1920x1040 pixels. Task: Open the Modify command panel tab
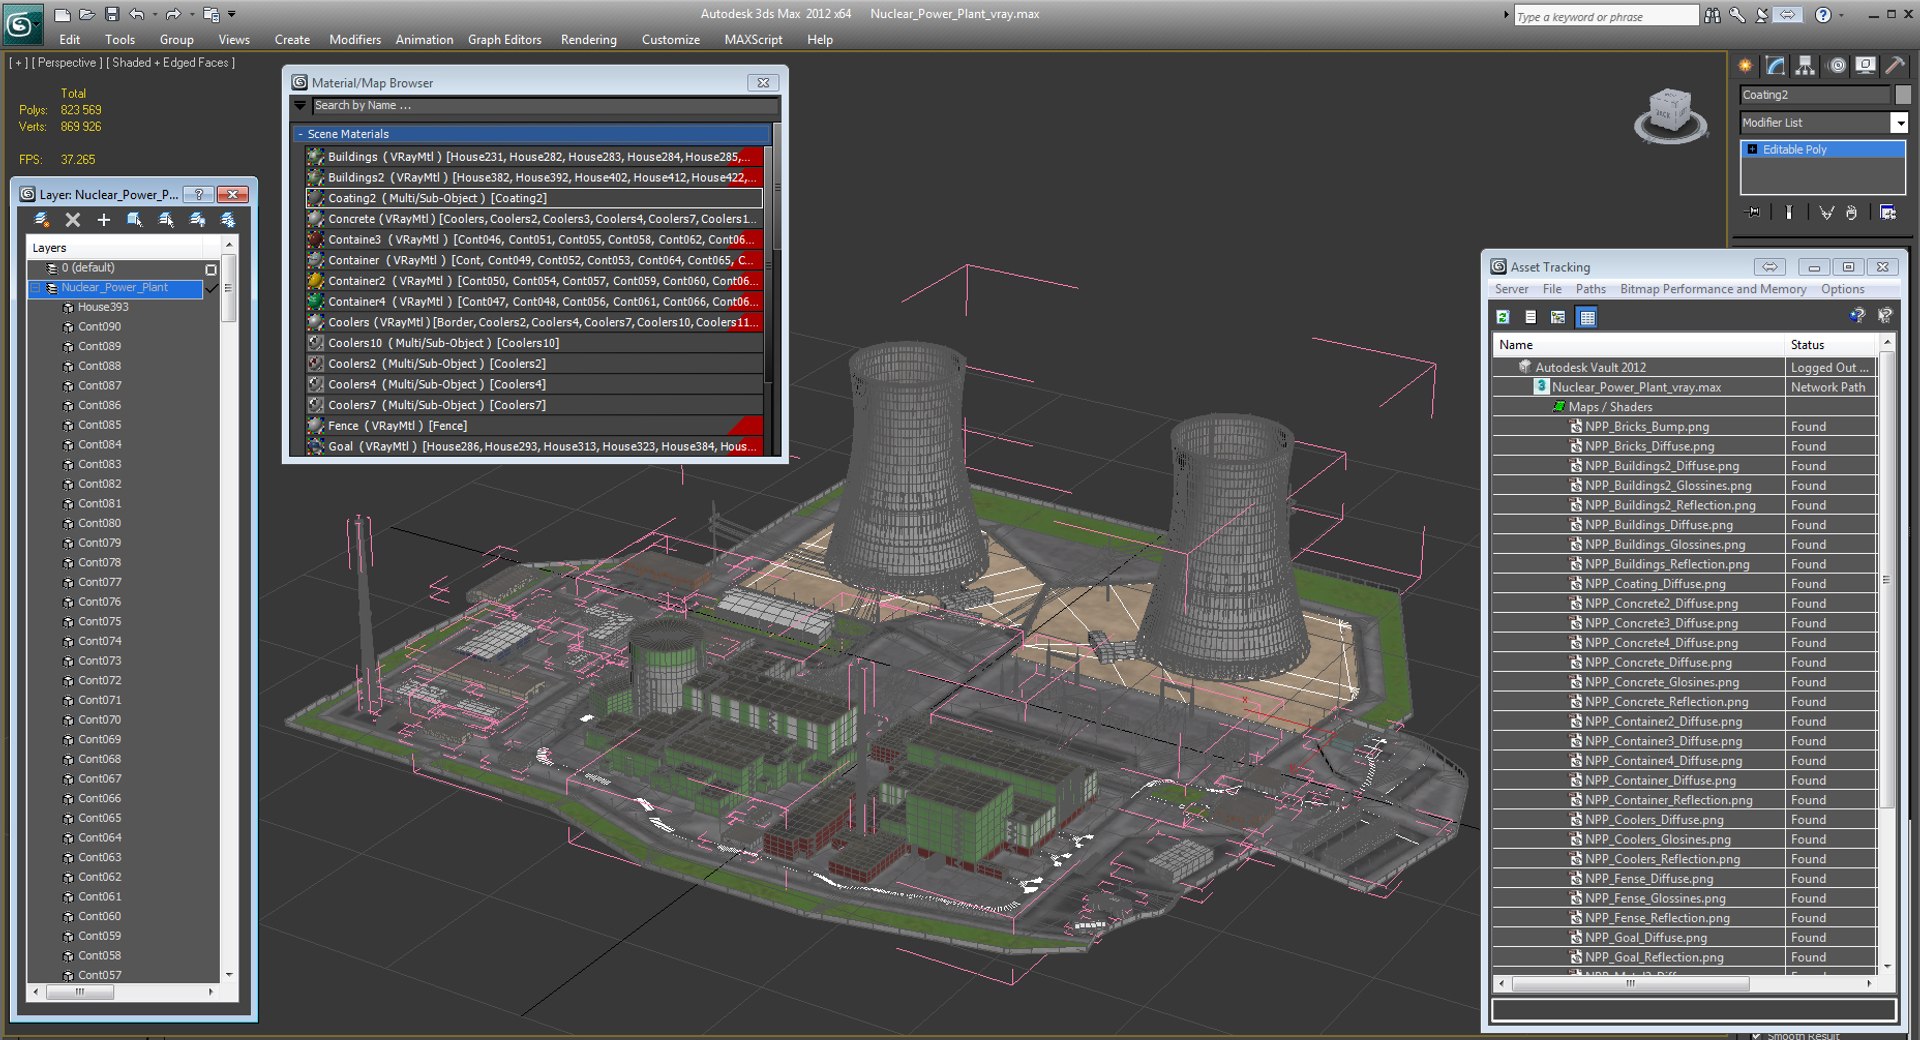[x=1775, y=66]
